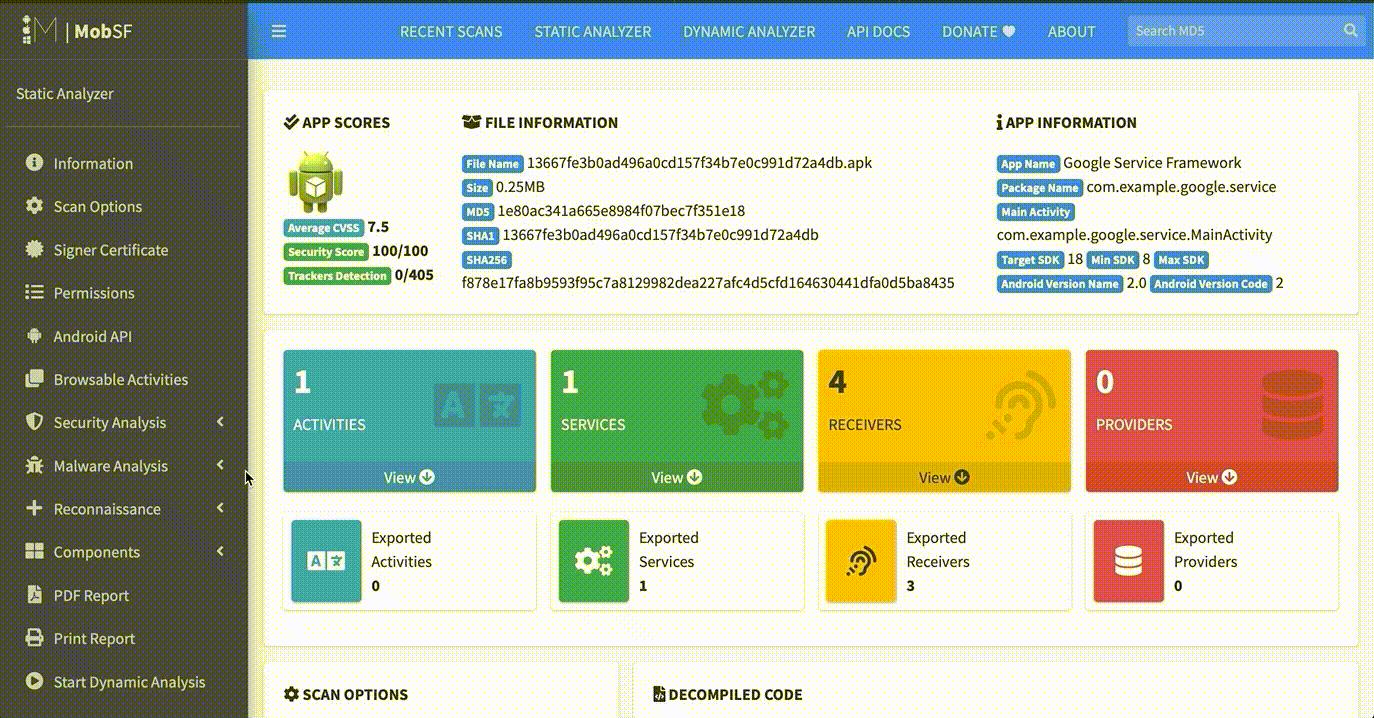The height and width of the screenshot is (718, 1374).
Task: Click the Information sidebar icon
Action: pyautogui.click(x=34, y=163)
